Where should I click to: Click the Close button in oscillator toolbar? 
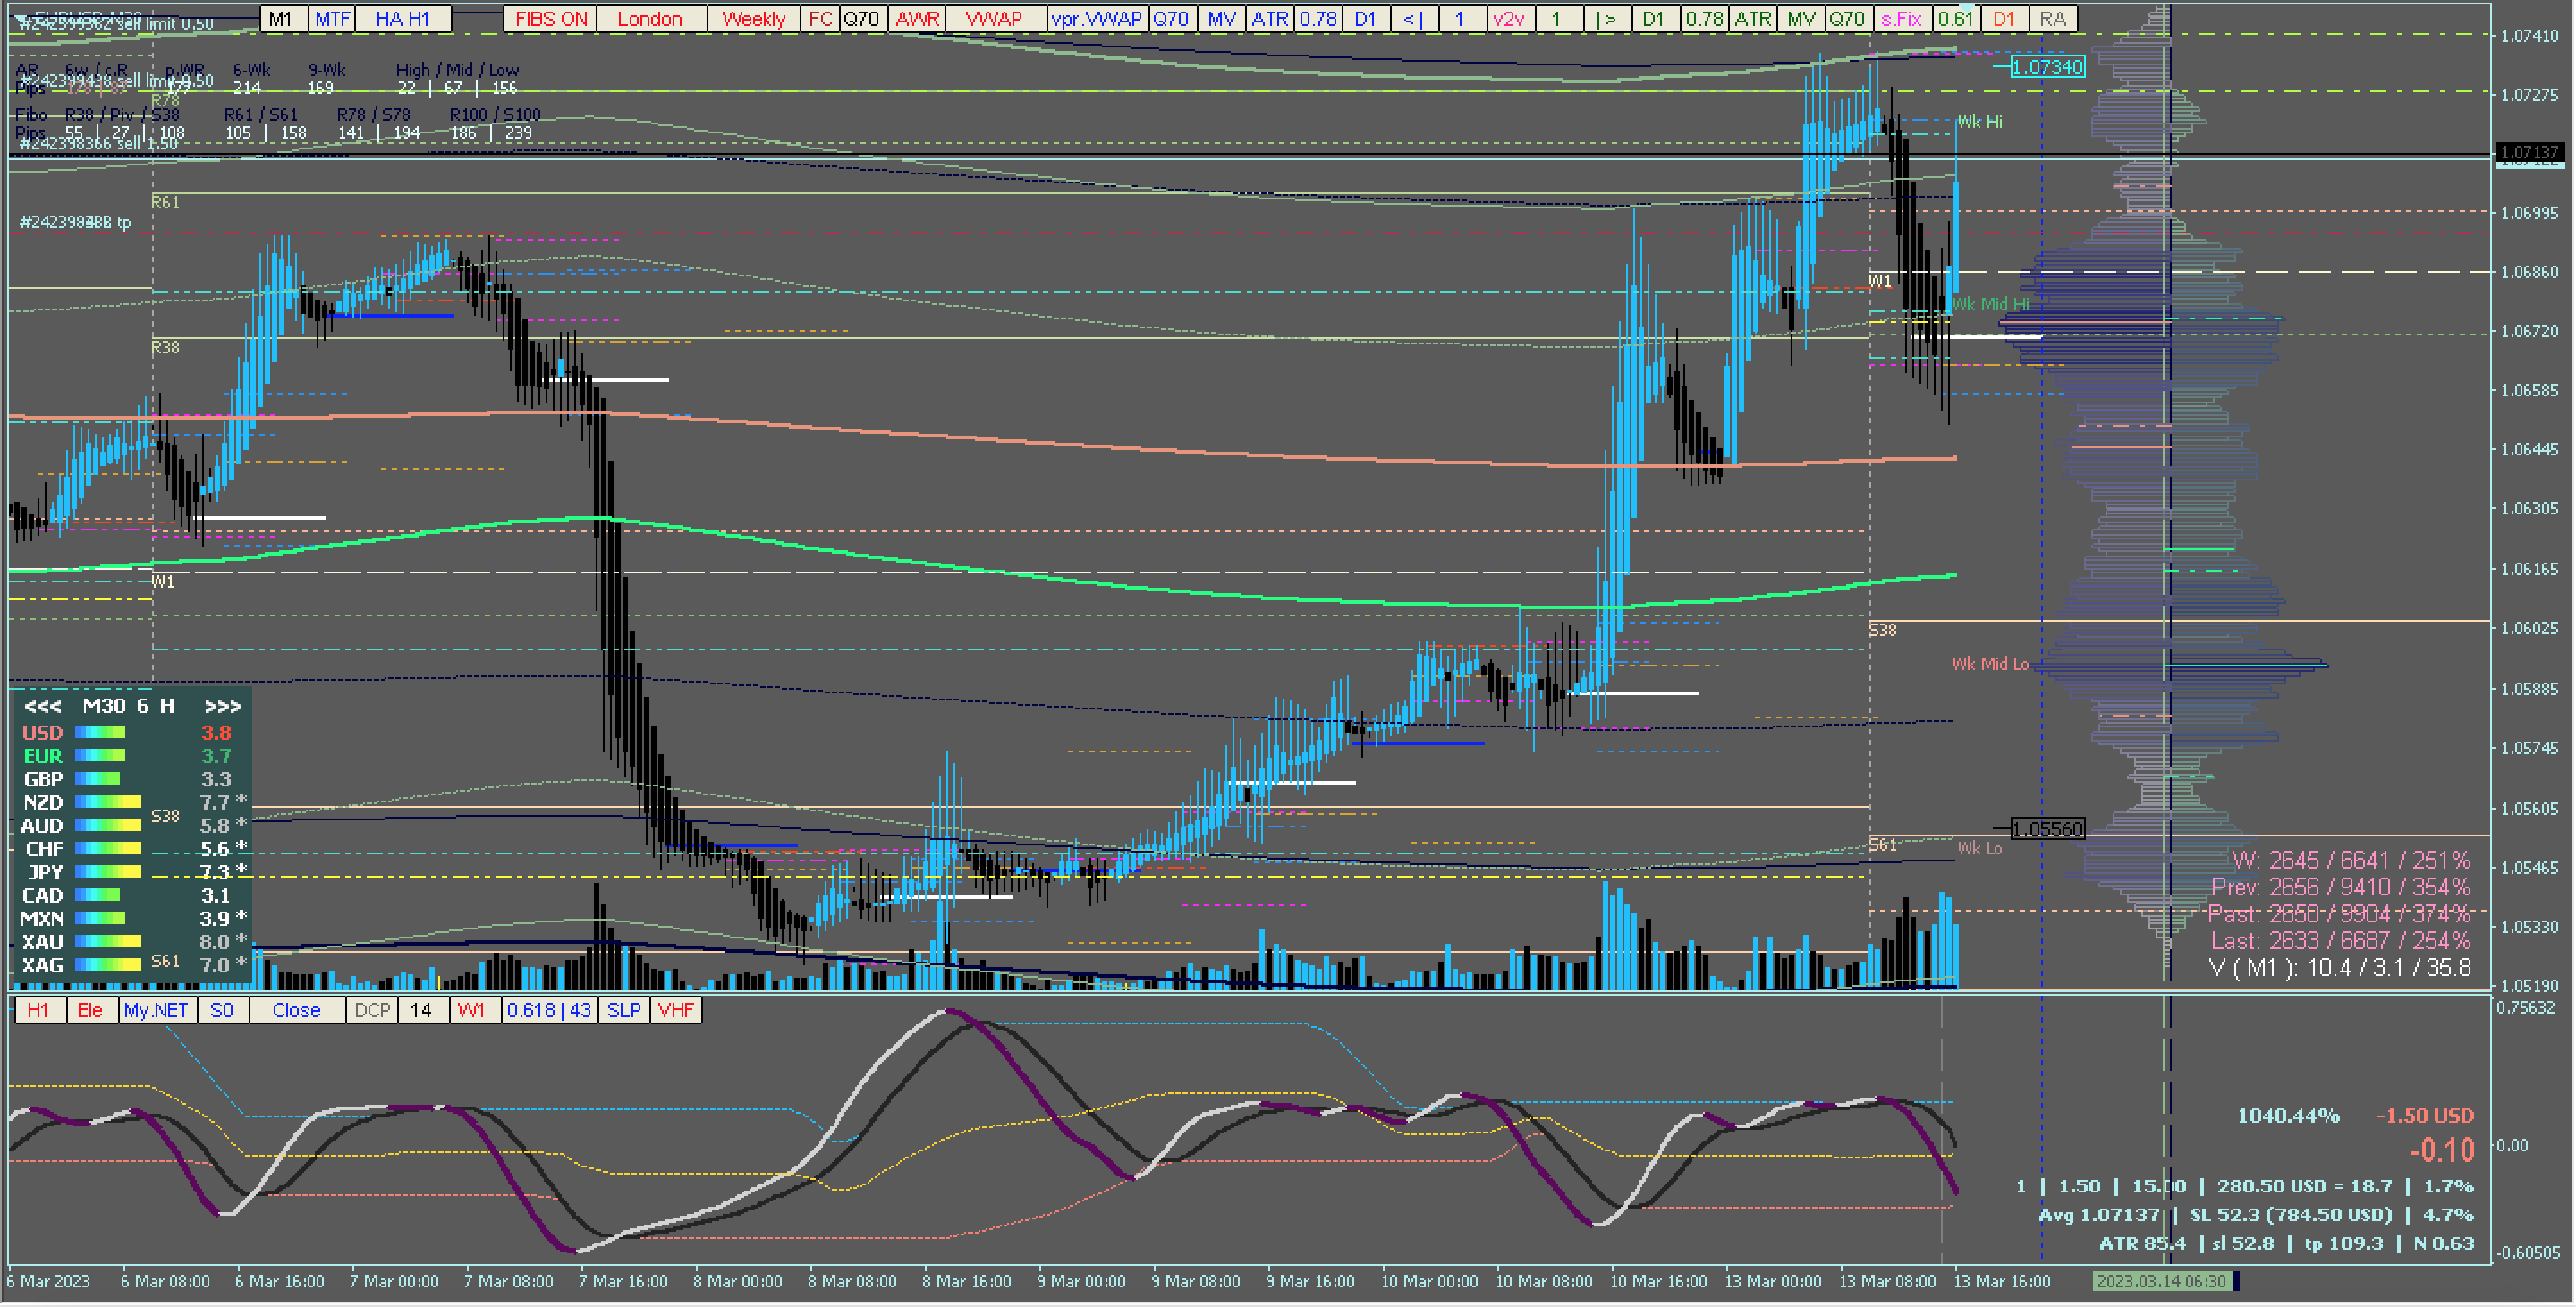coord(296,1011)
